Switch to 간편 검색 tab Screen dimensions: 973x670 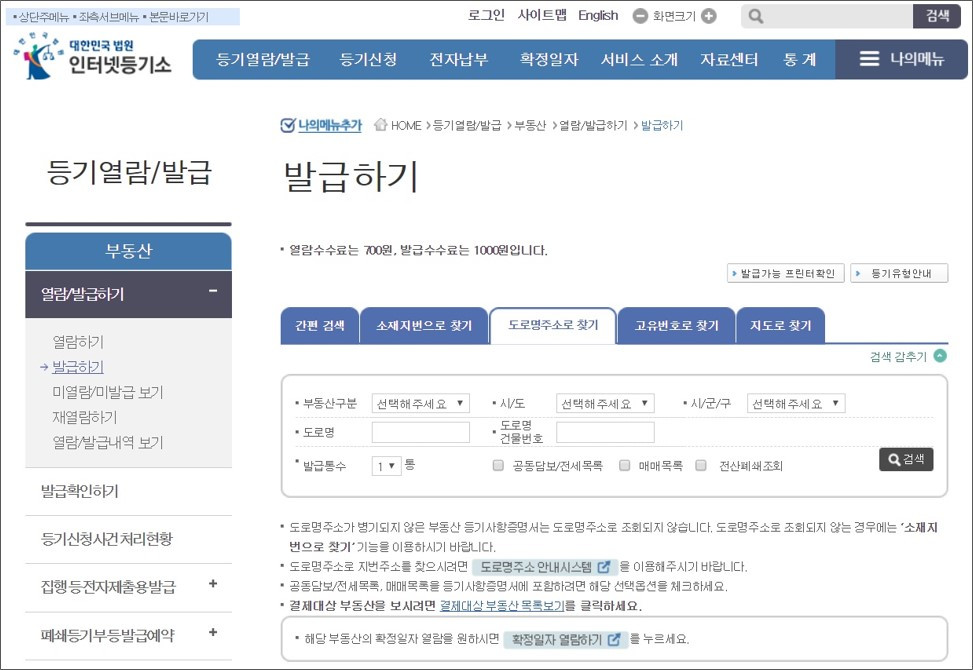[320, 325]
